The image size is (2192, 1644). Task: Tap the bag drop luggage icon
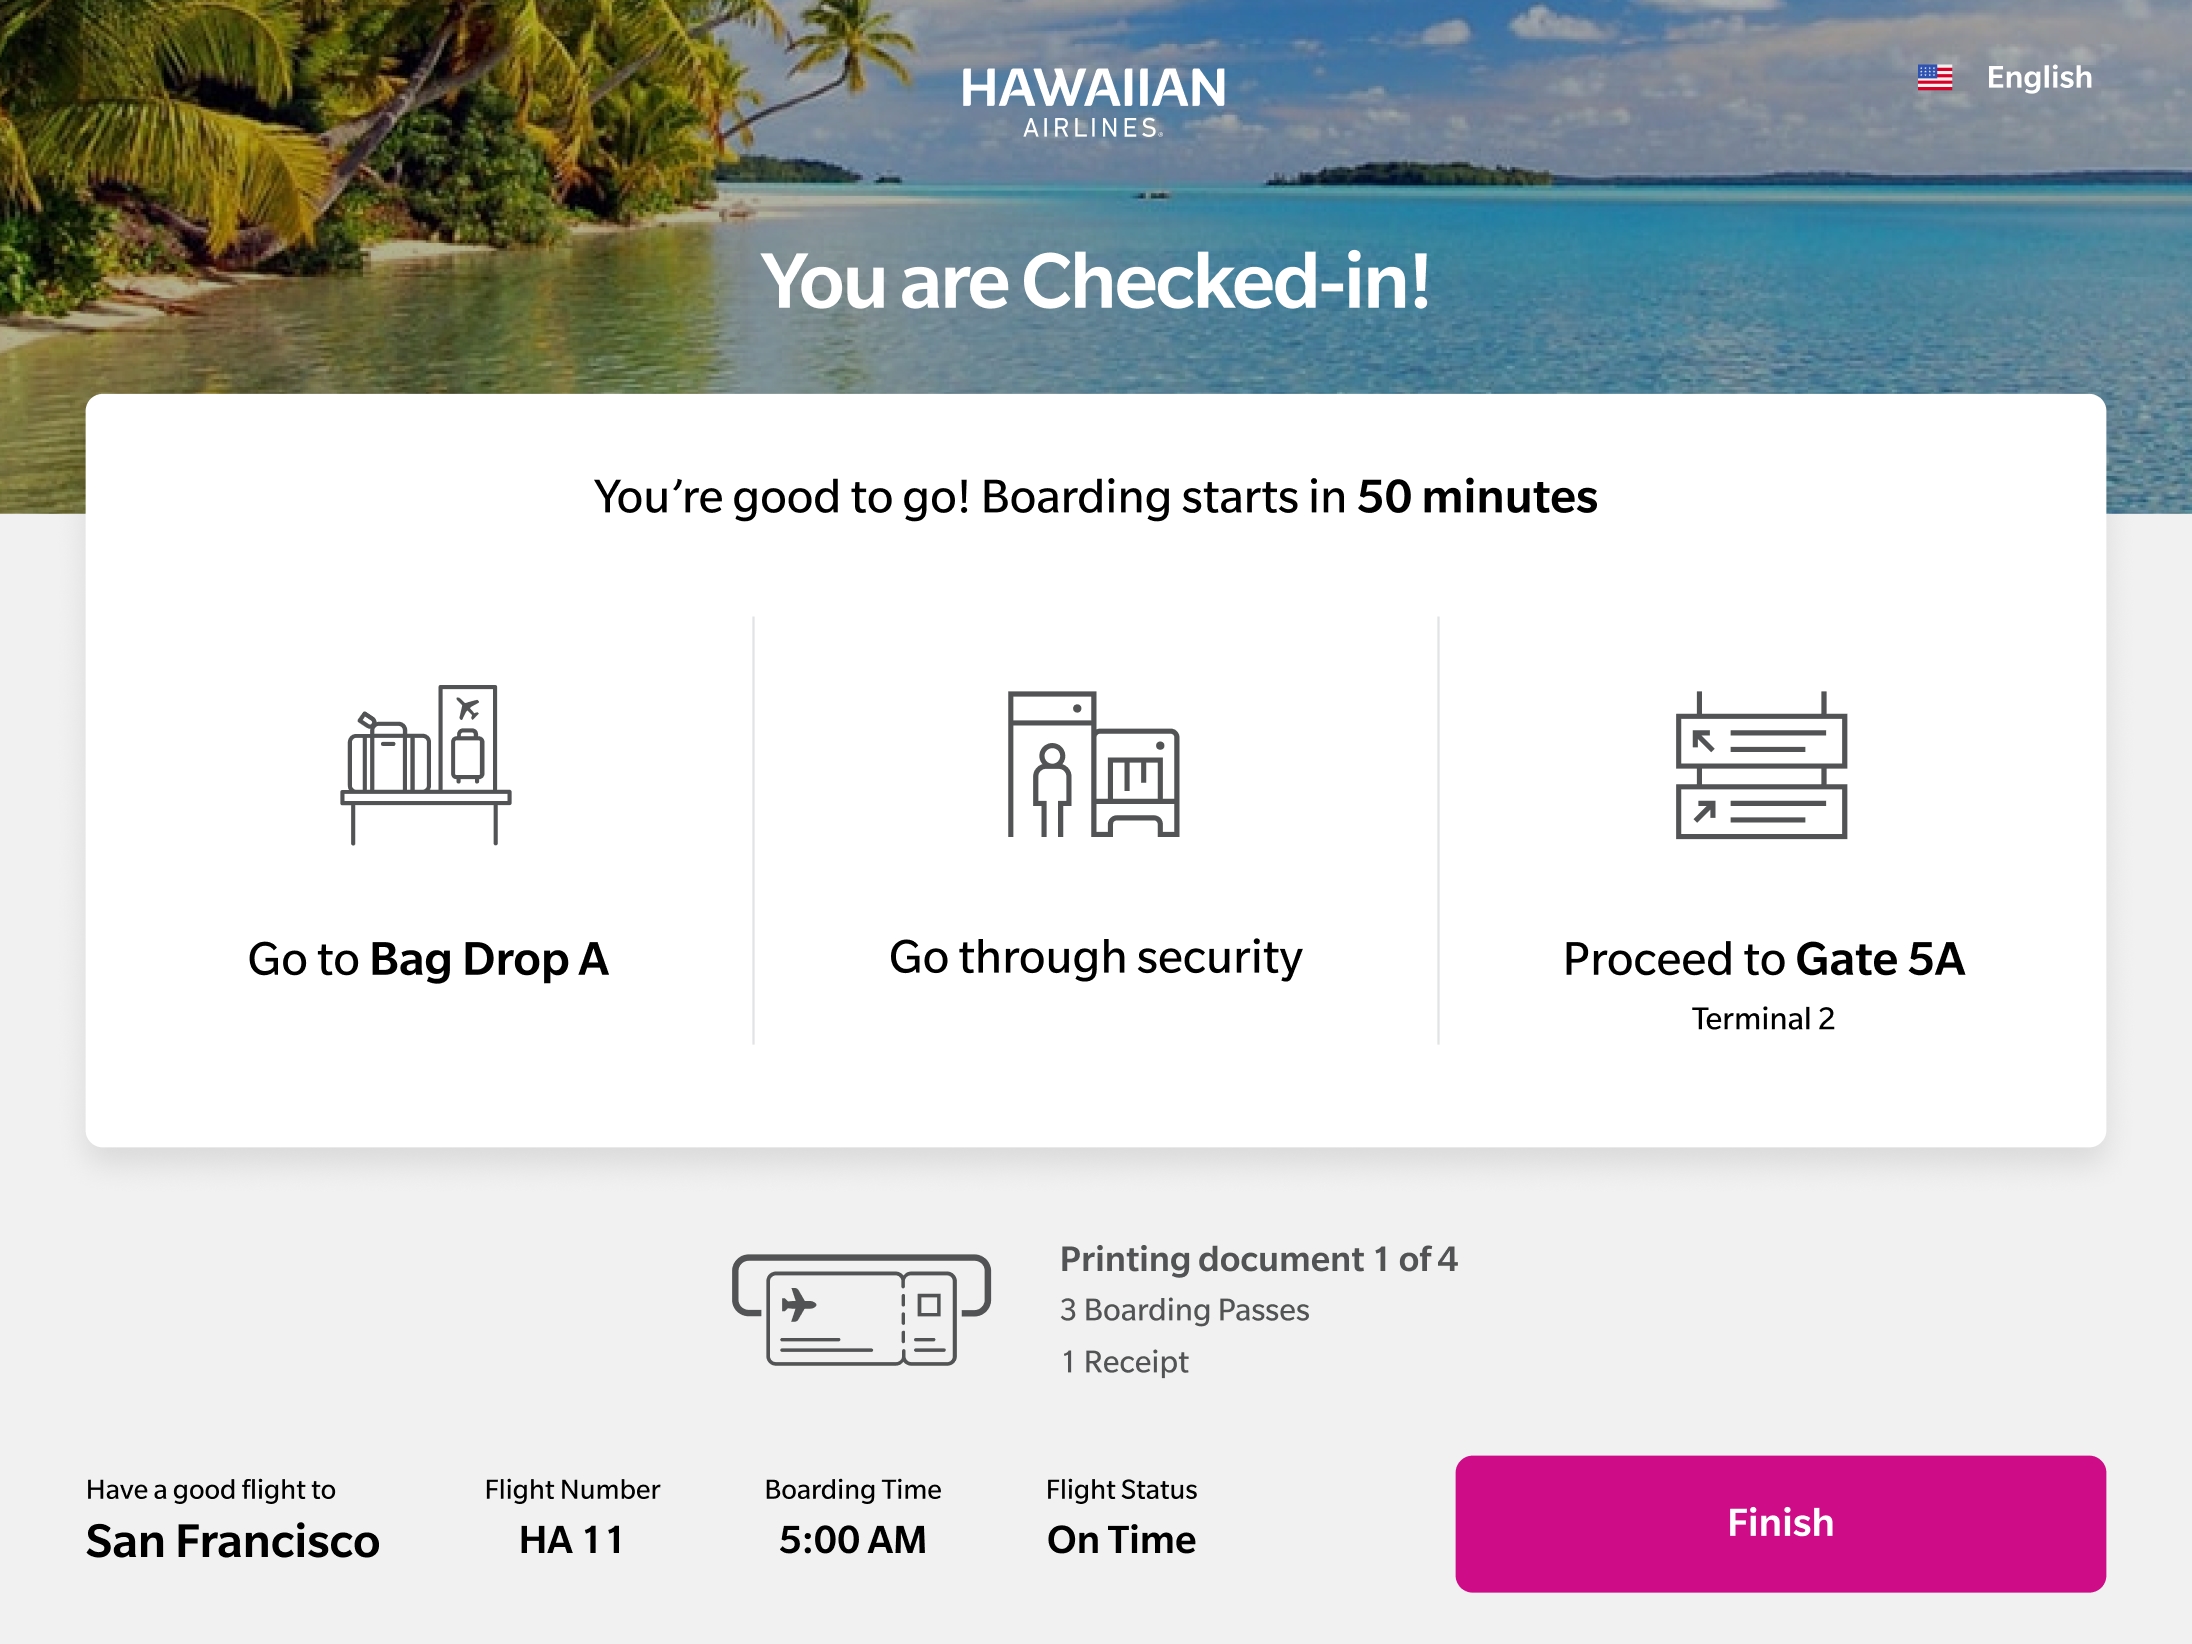[426, 765]
